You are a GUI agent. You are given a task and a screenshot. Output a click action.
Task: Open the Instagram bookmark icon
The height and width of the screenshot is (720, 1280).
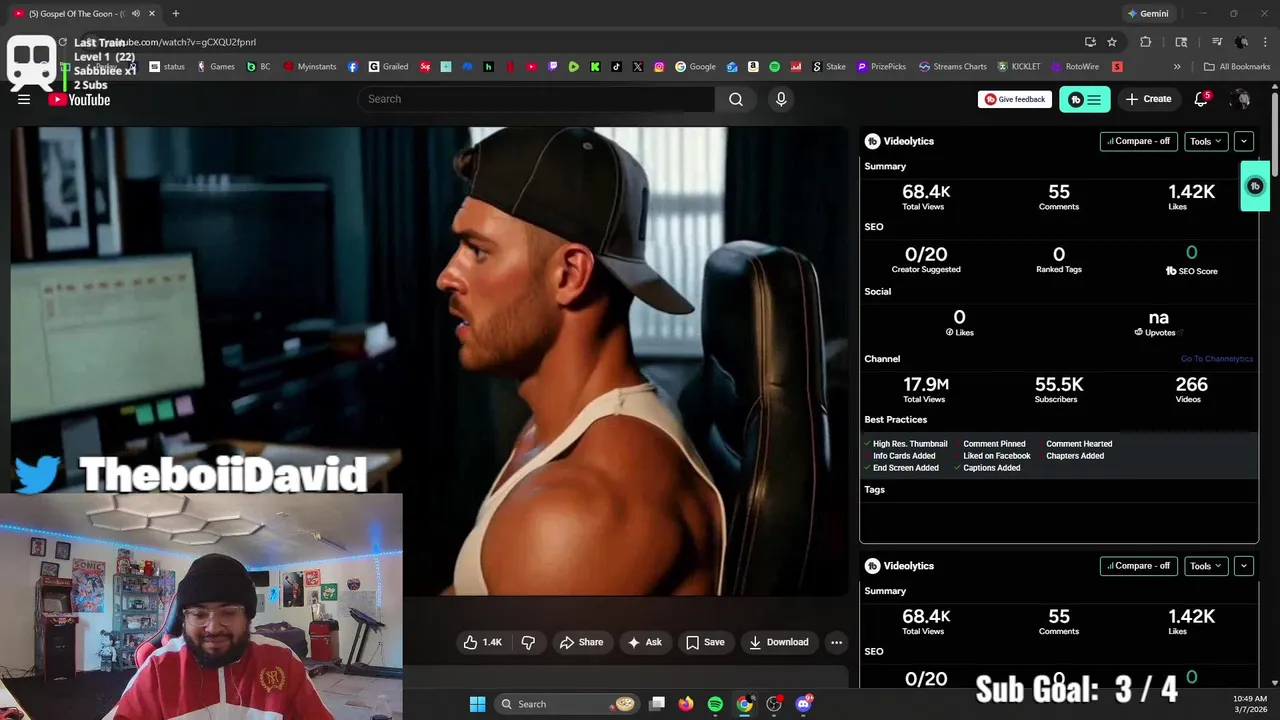[x=659, y=67]
